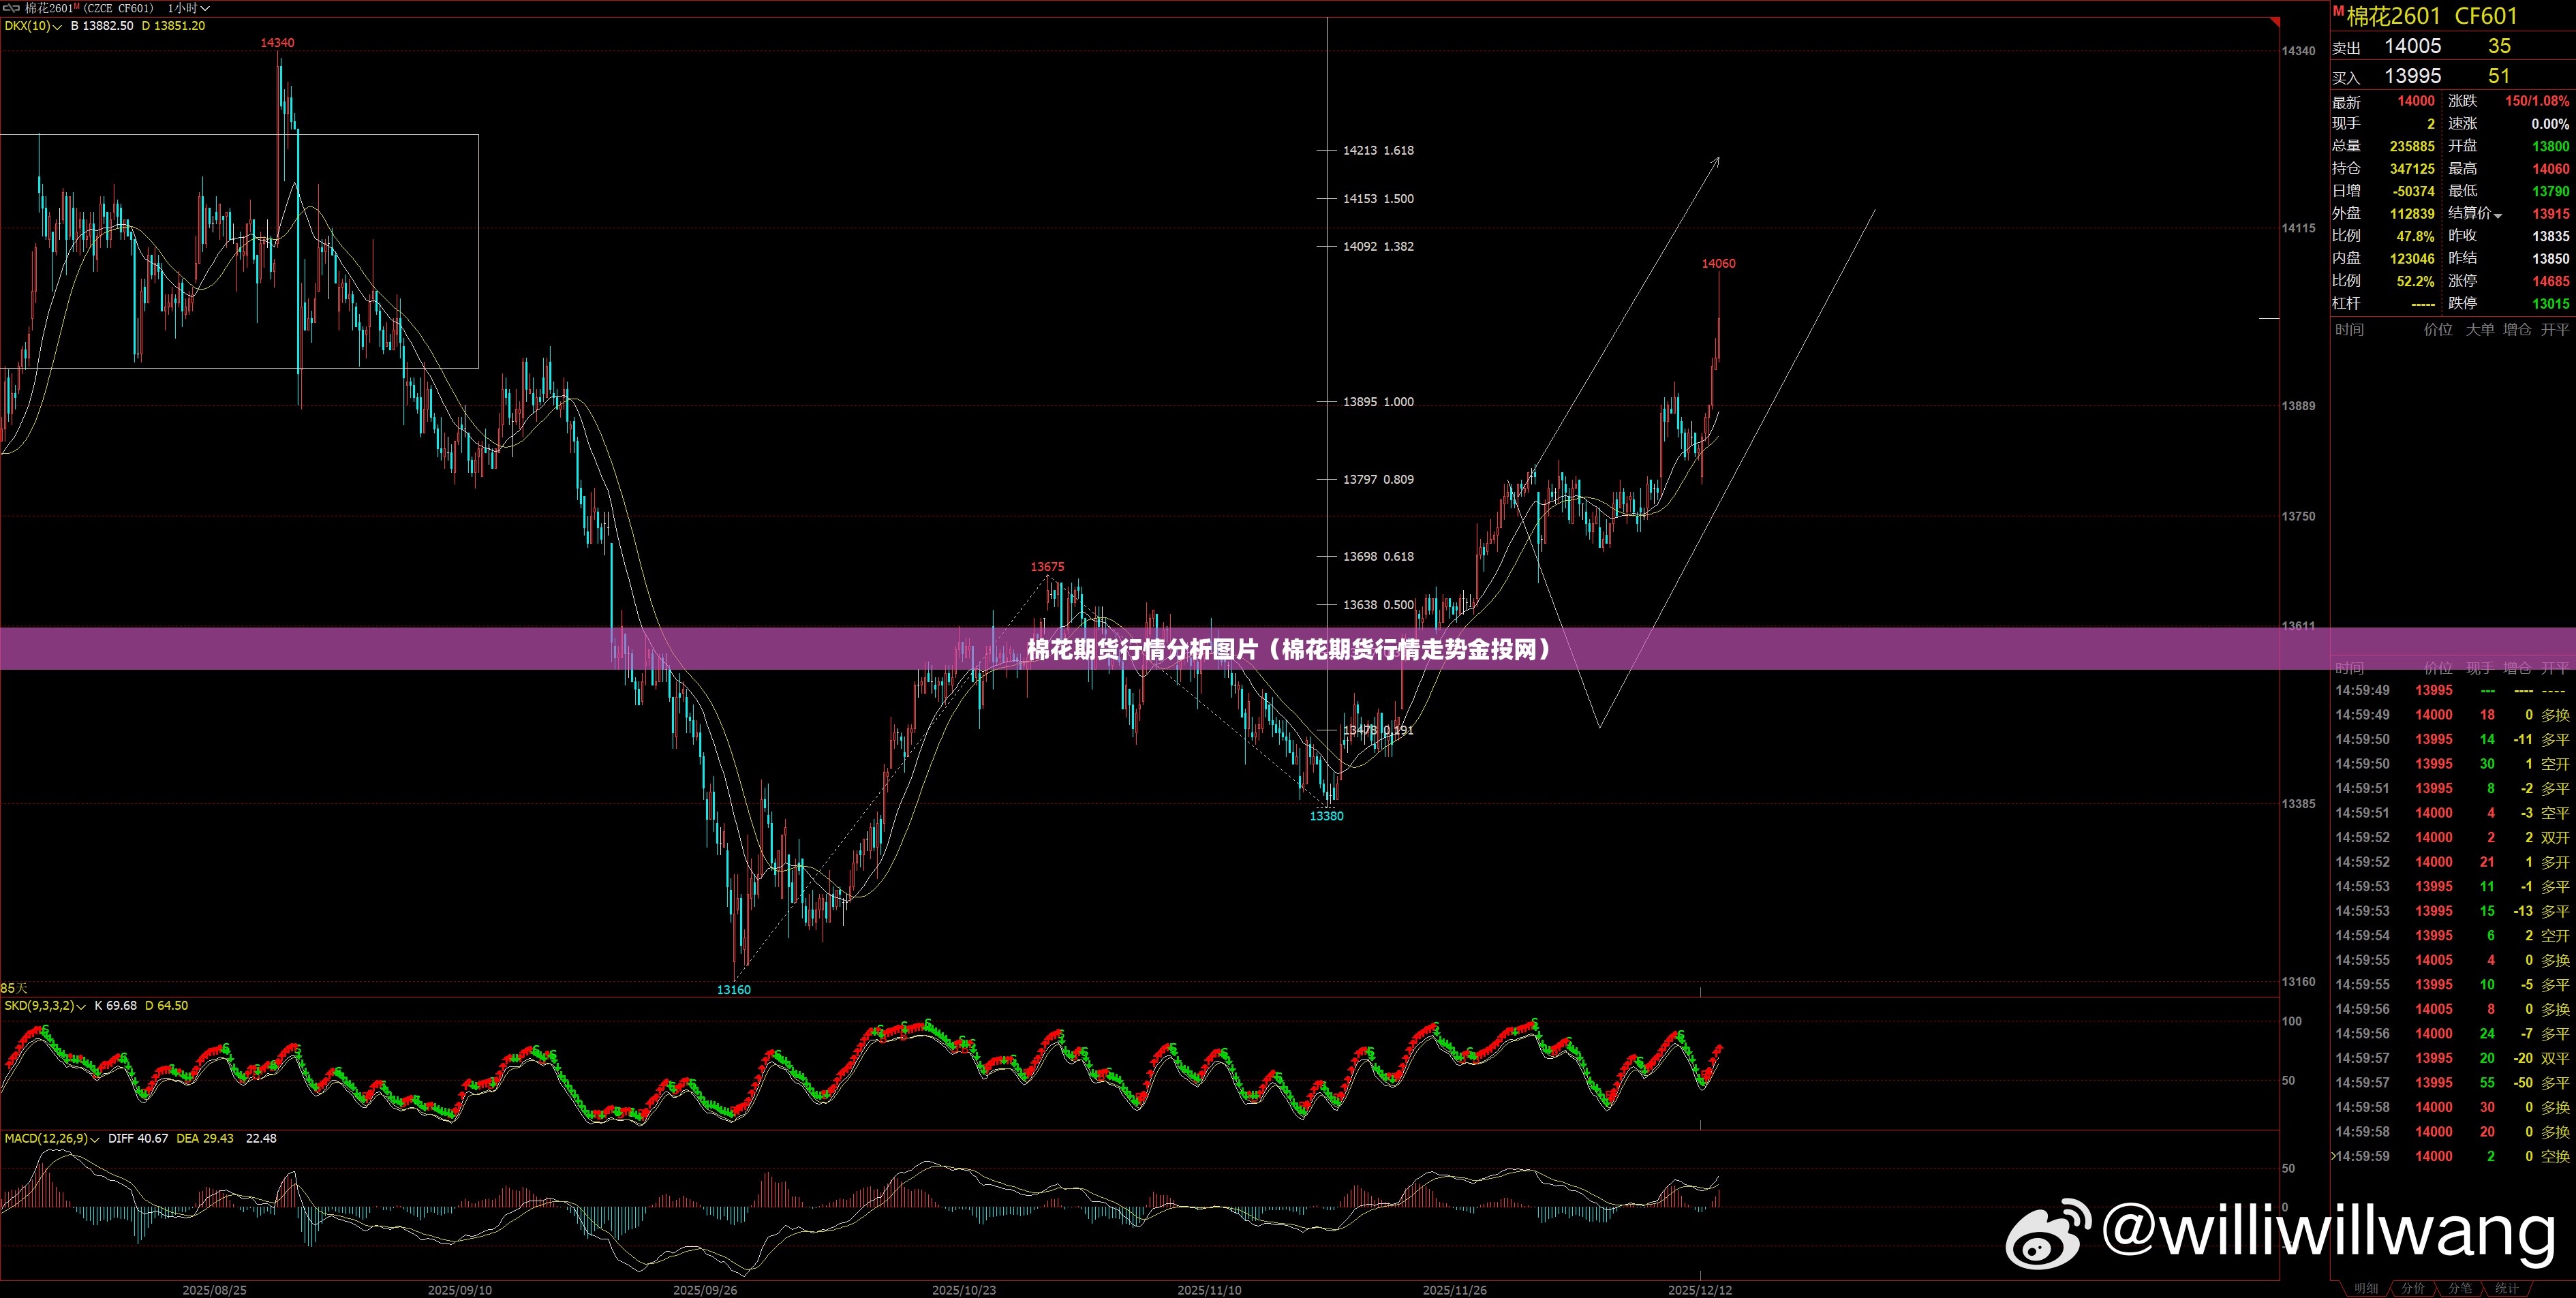
Task: Click the Fibonacci 13895 1.000 level
Action: tap(1378, 402)
